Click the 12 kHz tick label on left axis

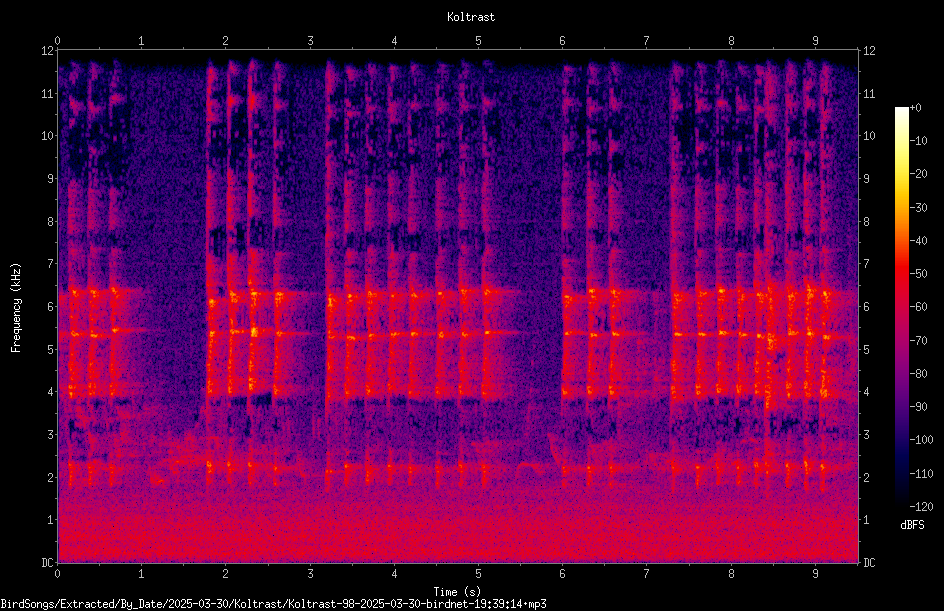coord(47,51)
